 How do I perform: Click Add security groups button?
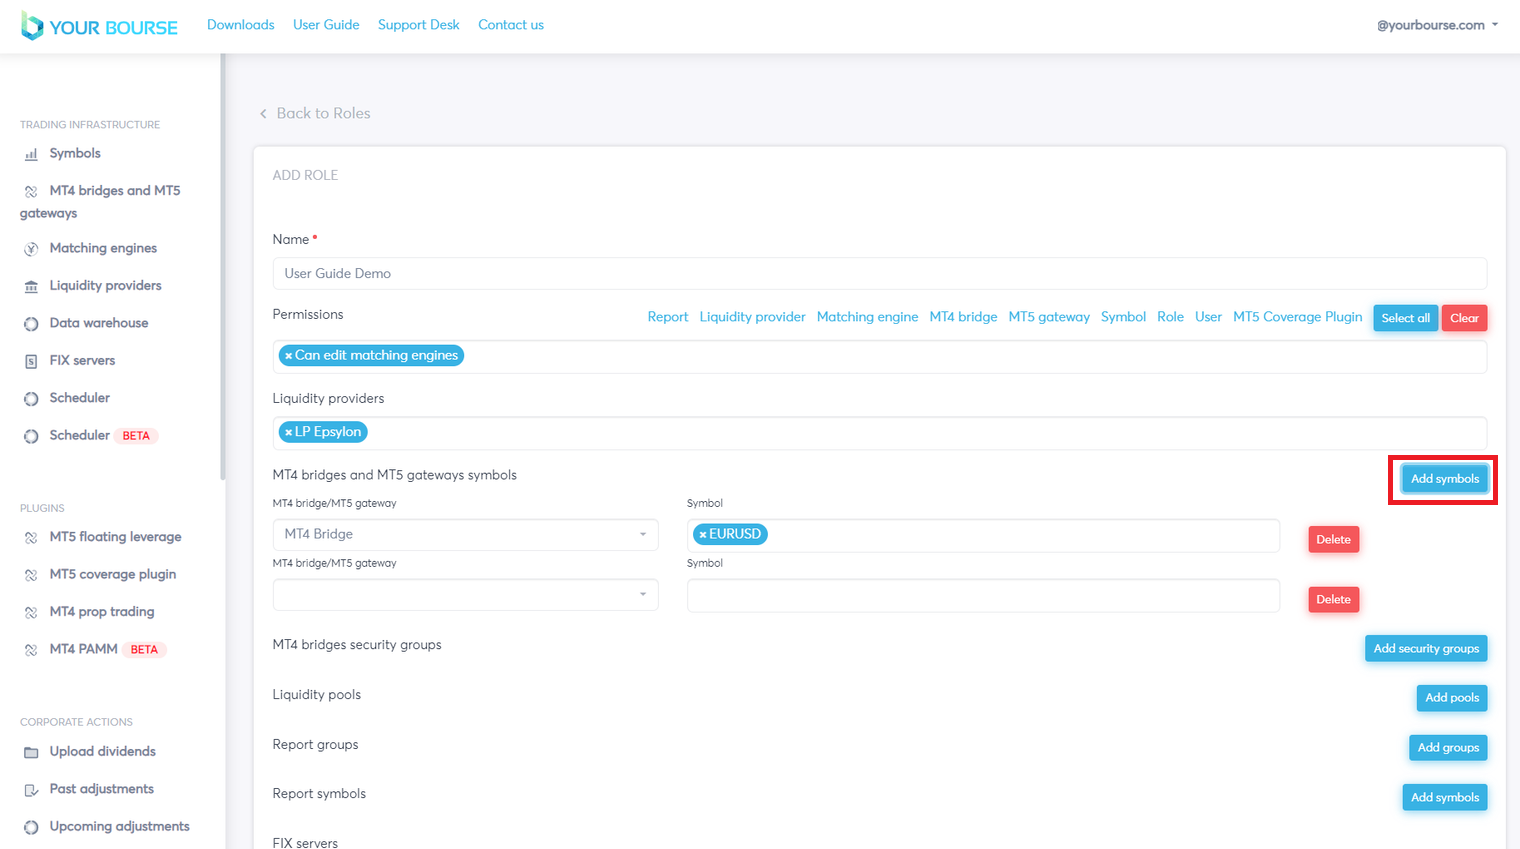1426,649
